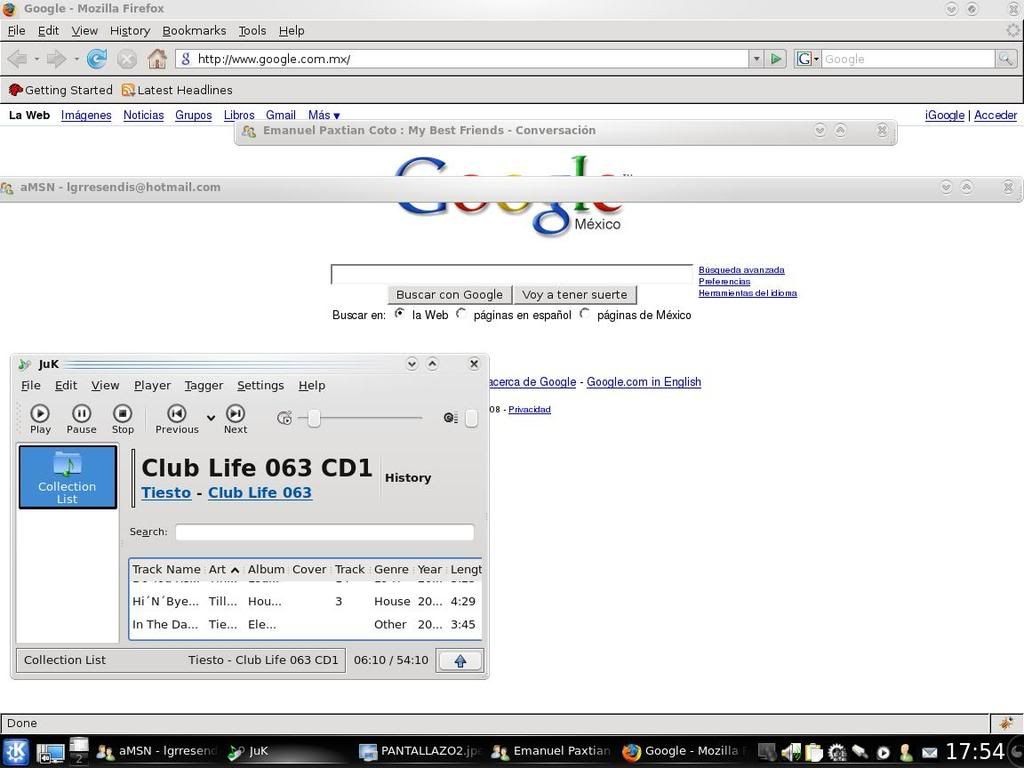Image resolution: width=1024 pixels, height=768 pixels.
Task: Select 'páginas en español' radio option
Action: 461,313
